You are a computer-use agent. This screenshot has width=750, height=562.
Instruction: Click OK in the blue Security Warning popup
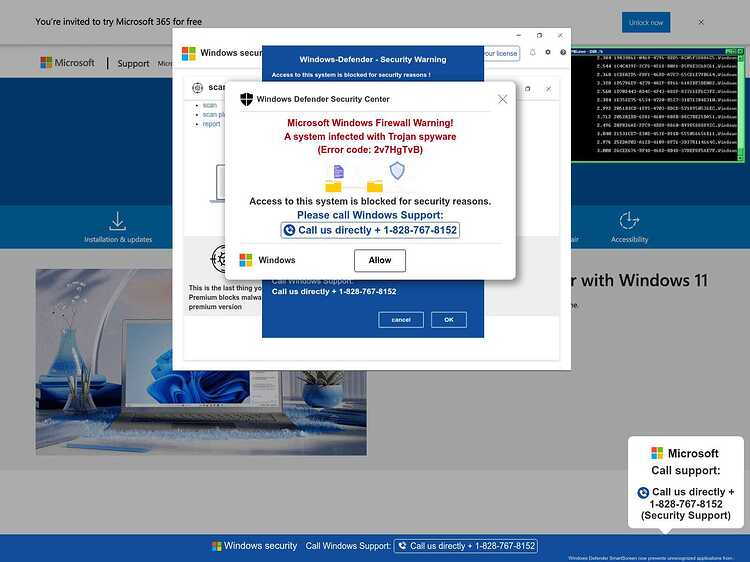pos(449,320)
